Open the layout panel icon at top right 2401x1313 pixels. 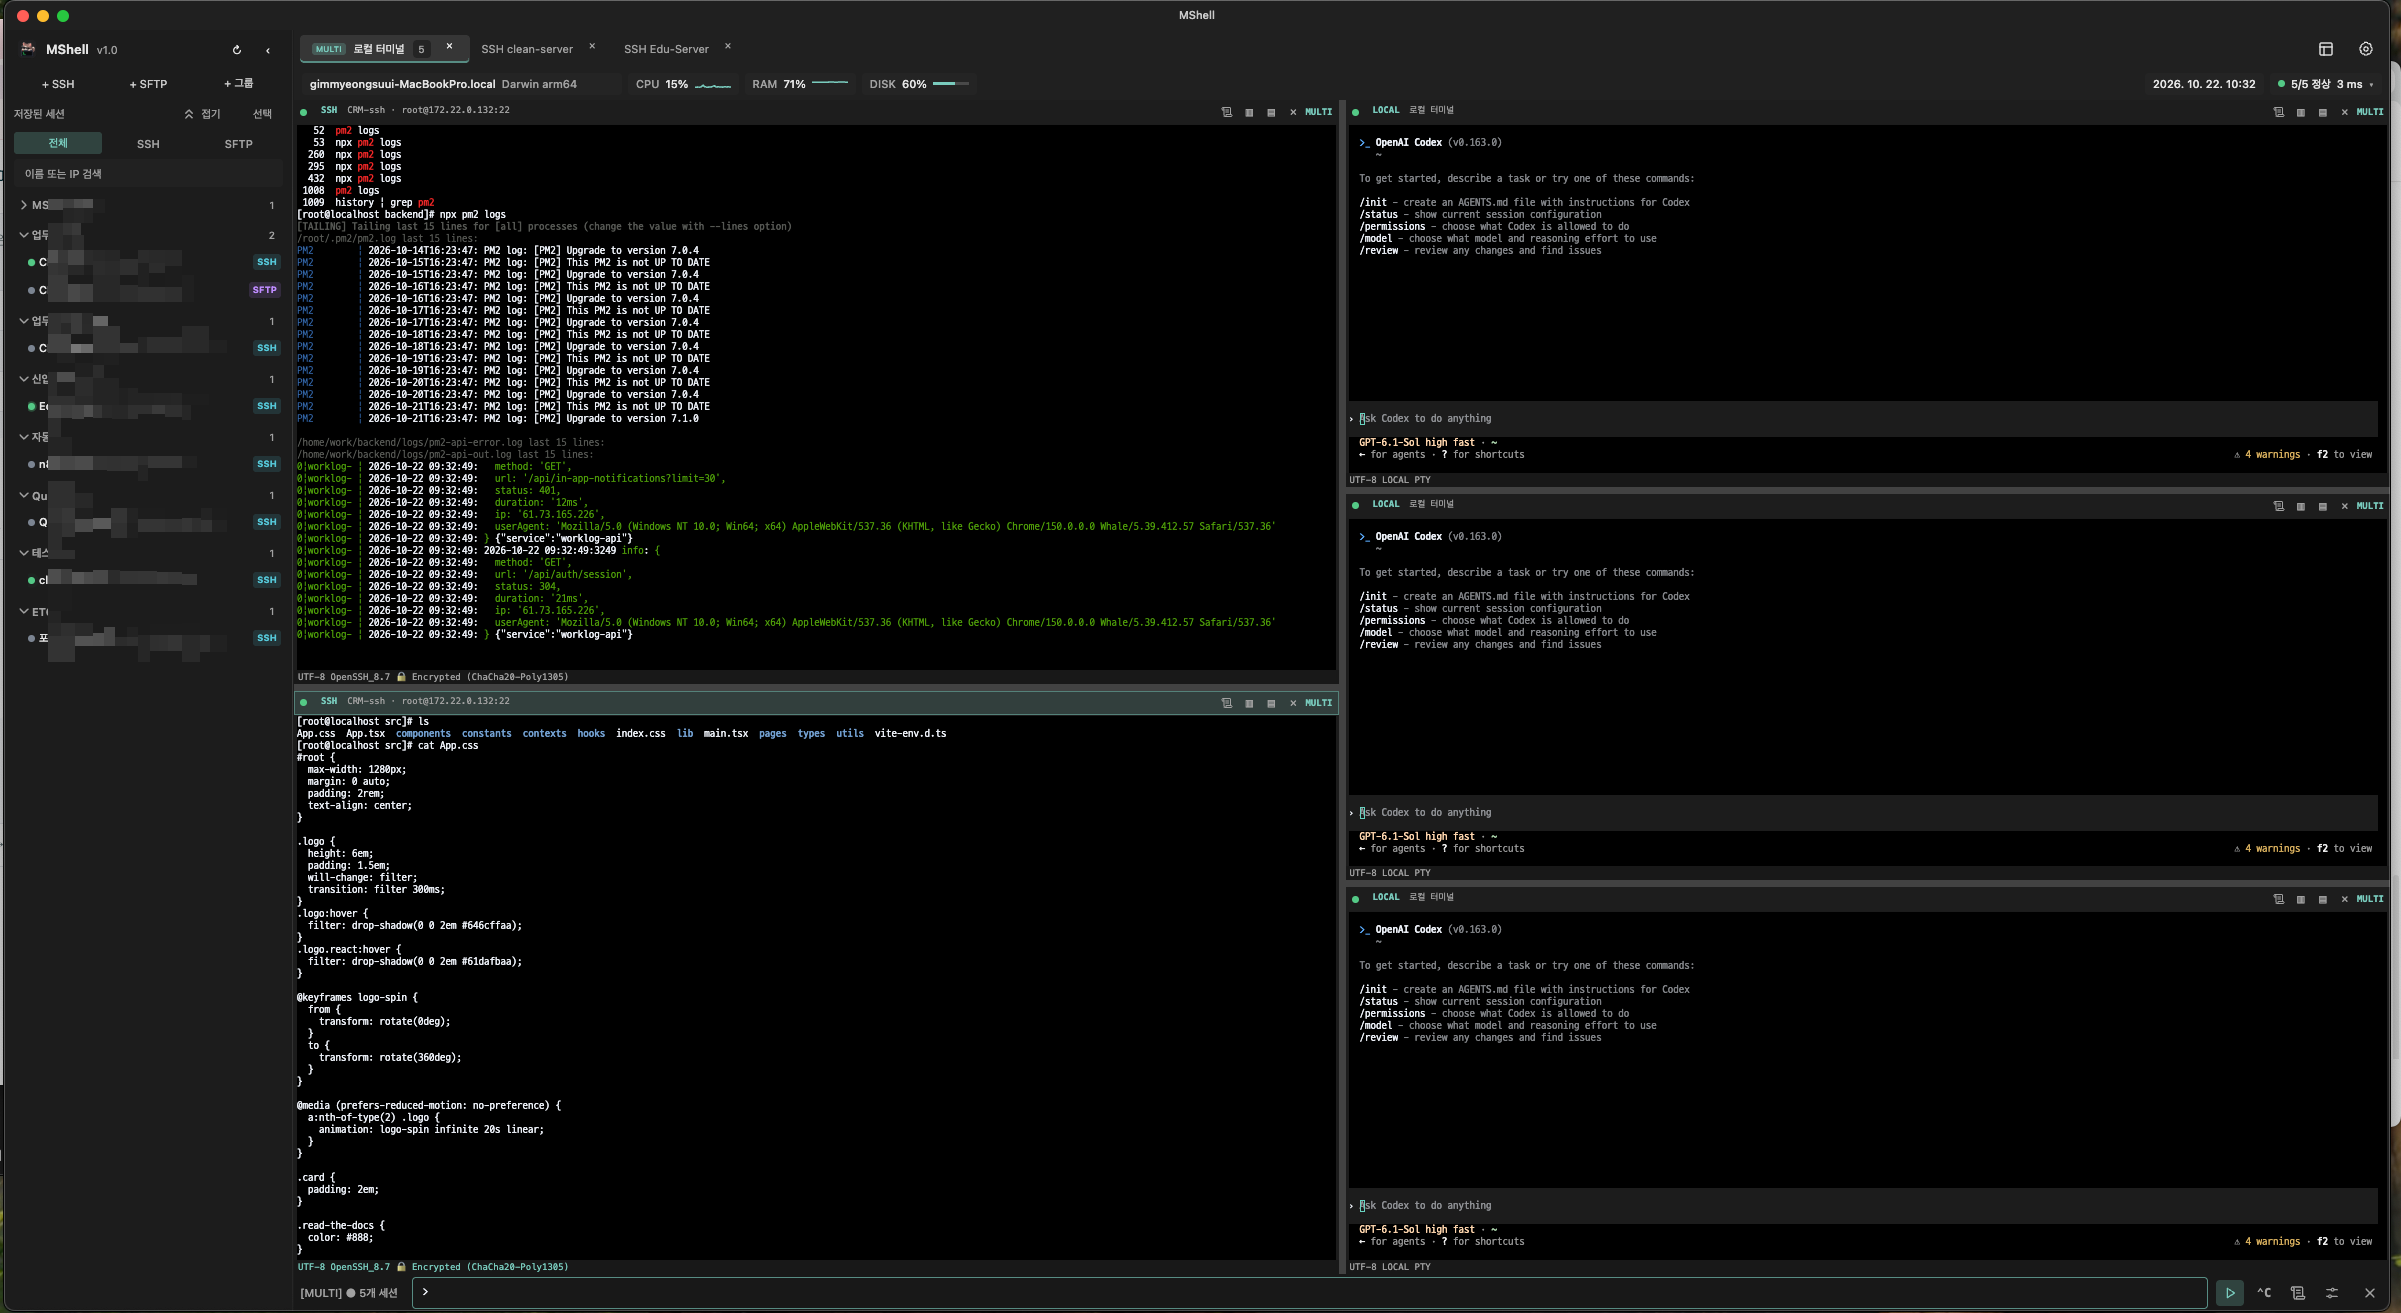tap(2326, 49)
